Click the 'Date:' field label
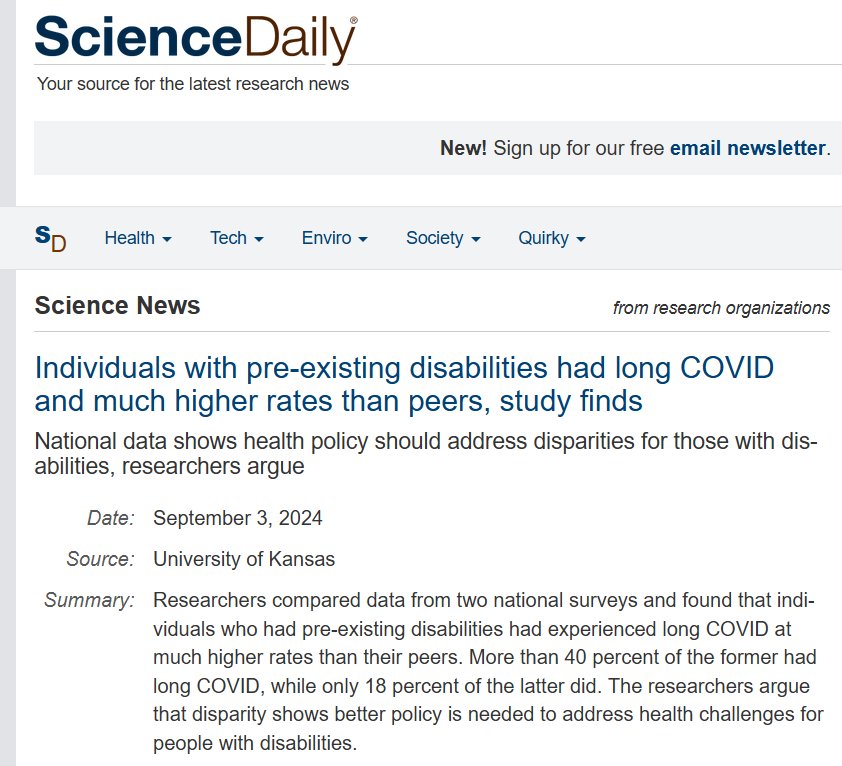 110,518
